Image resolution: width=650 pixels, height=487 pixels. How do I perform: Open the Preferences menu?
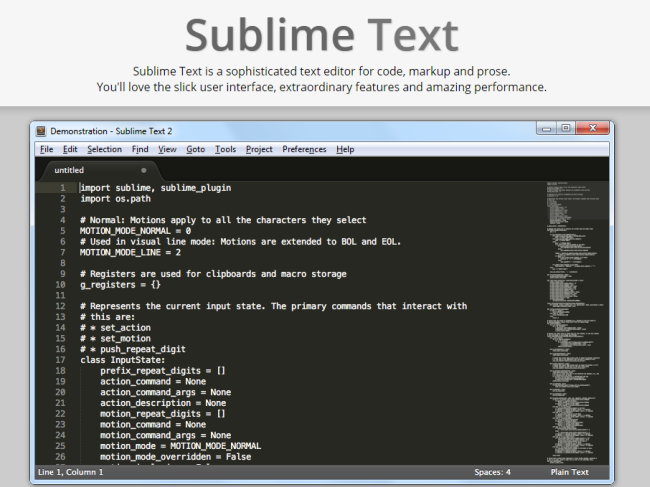(304, 149)
